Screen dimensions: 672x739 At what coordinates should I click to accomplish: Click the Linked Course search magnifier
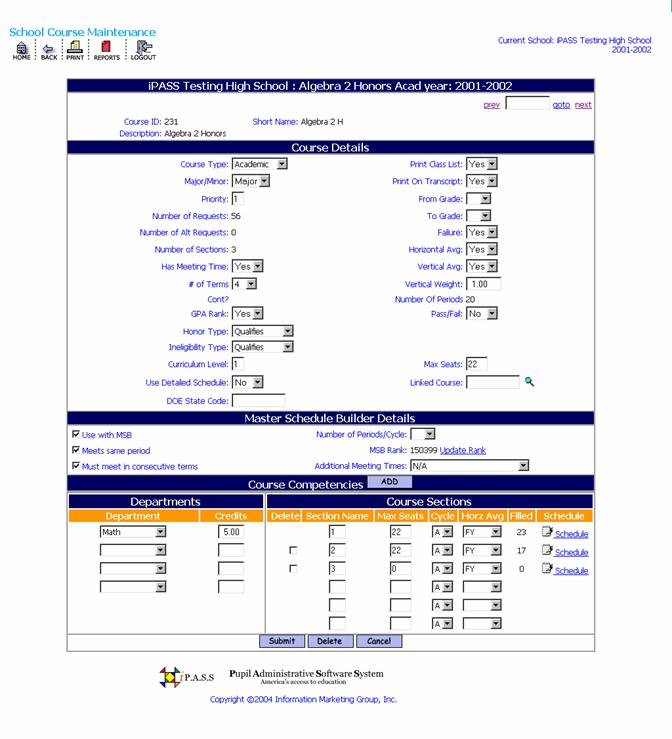[x=529, y=382]
